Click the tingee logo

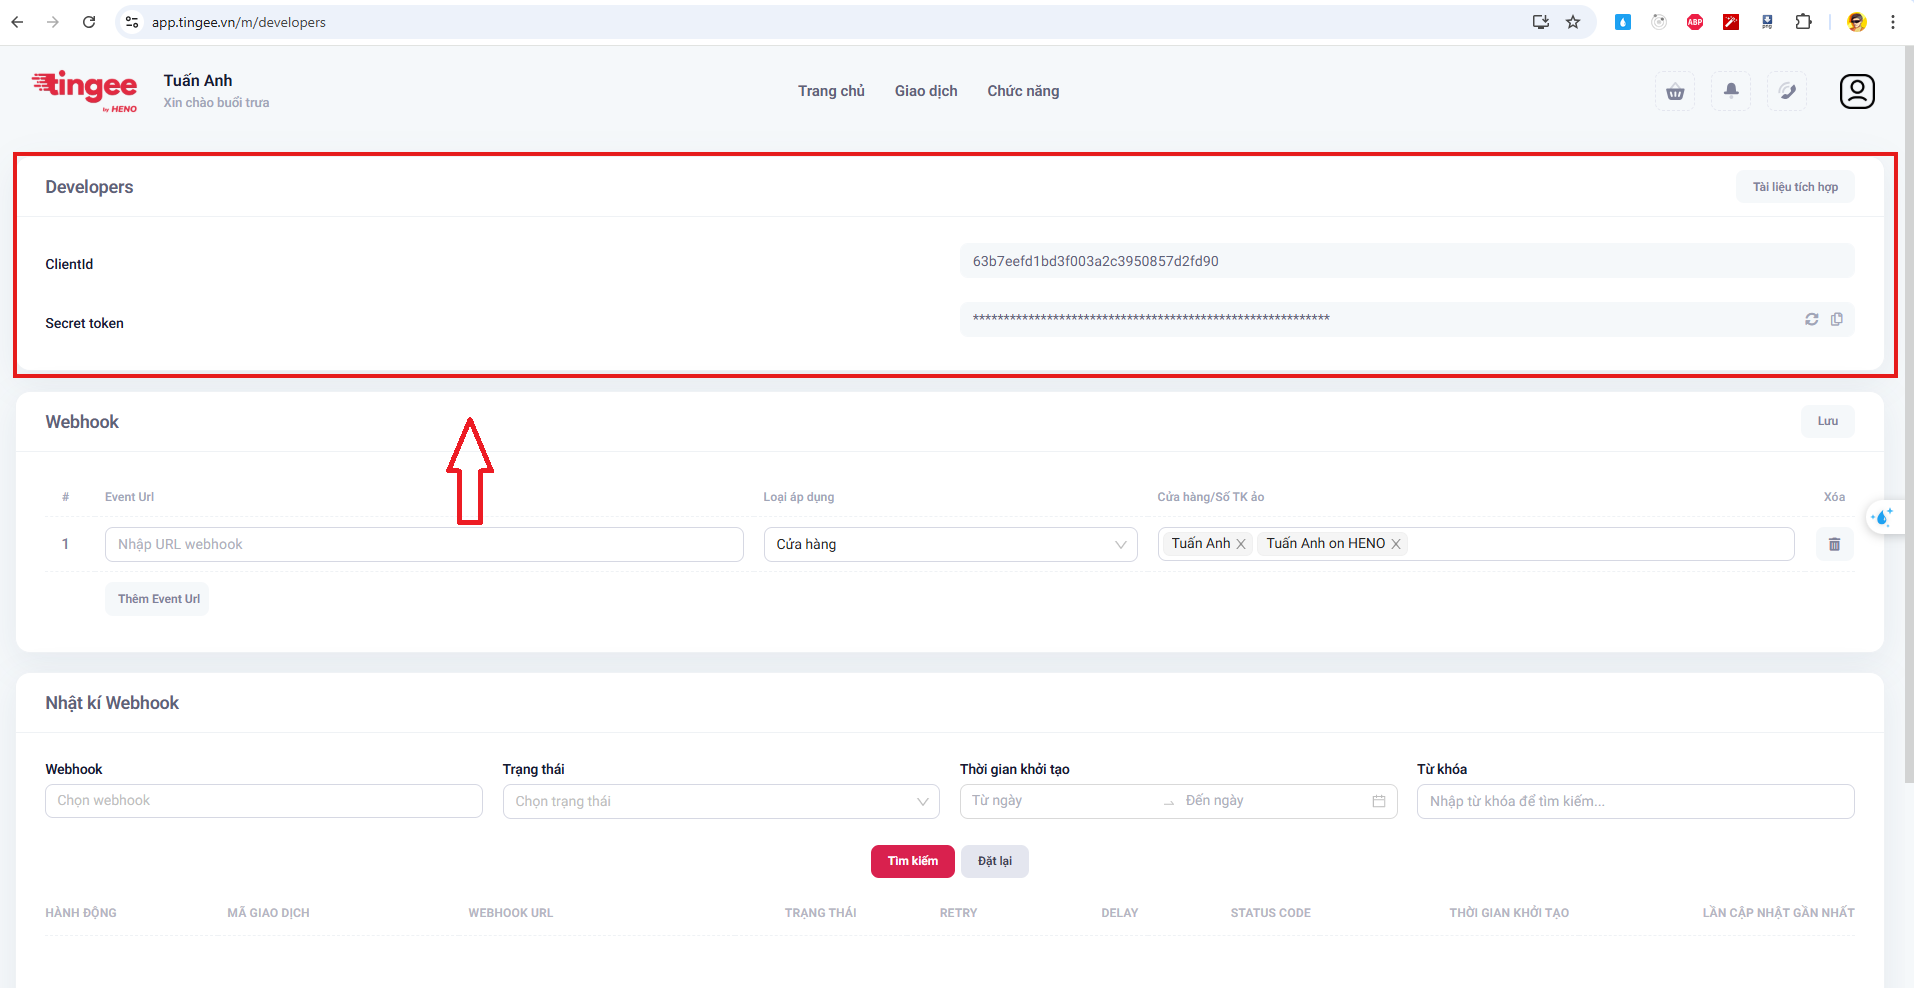tap(85, 90)
